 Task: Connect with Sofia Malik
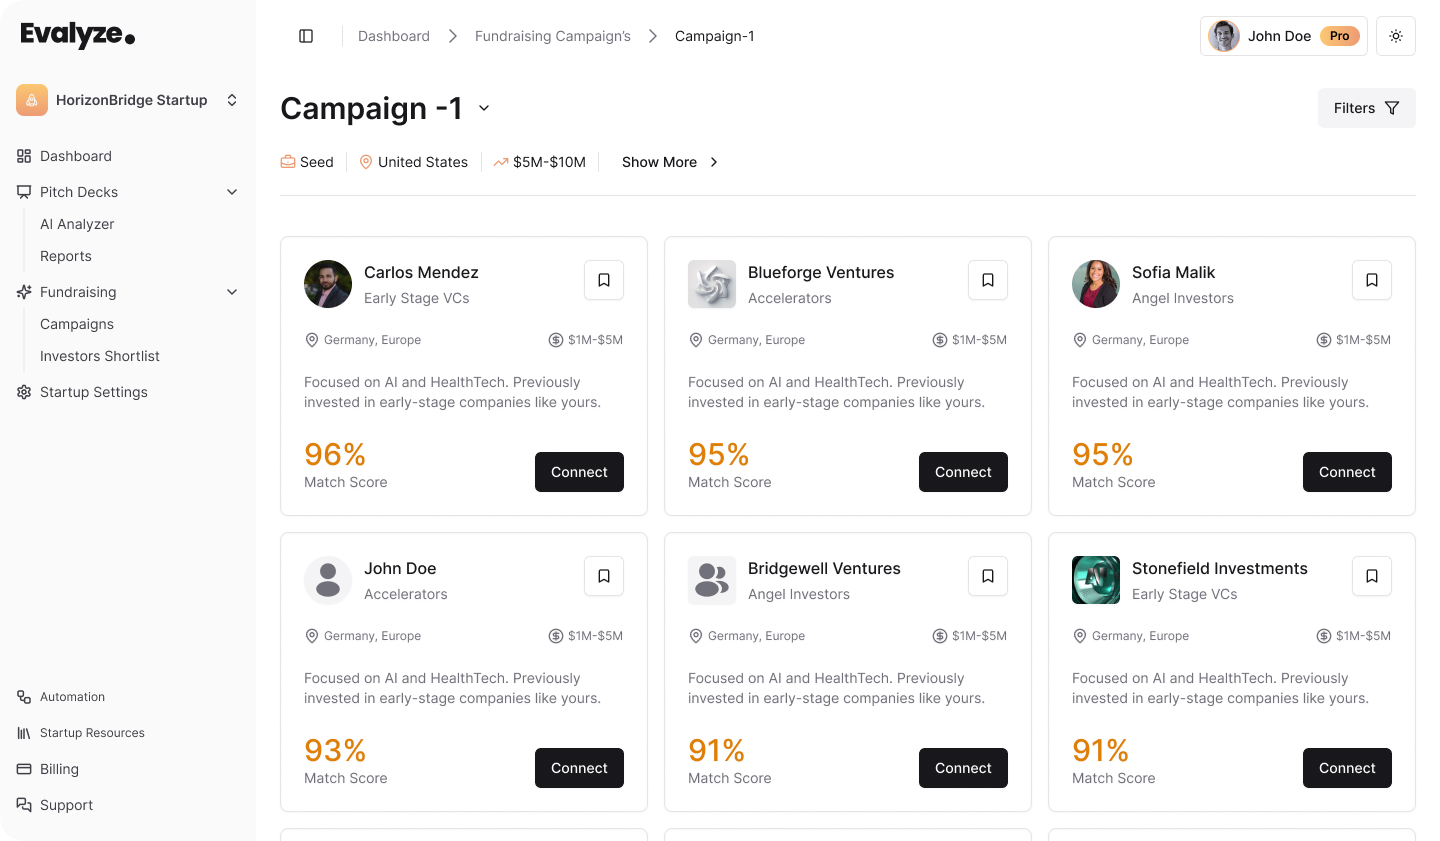point(1347,472)
